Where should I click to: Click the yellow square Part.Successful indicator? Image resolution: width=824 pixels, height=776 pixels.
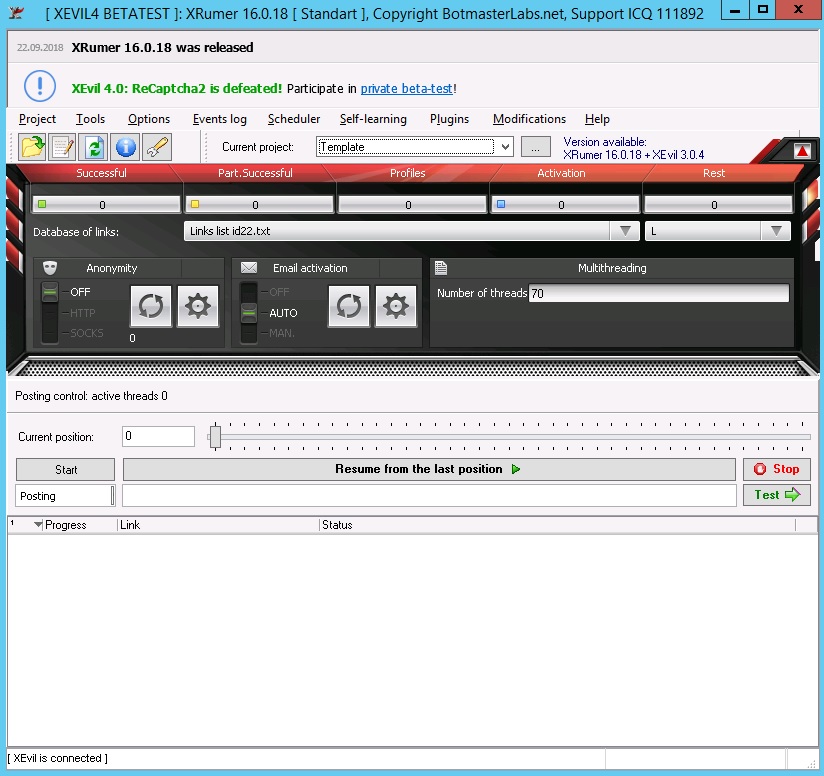coord(195,204)
